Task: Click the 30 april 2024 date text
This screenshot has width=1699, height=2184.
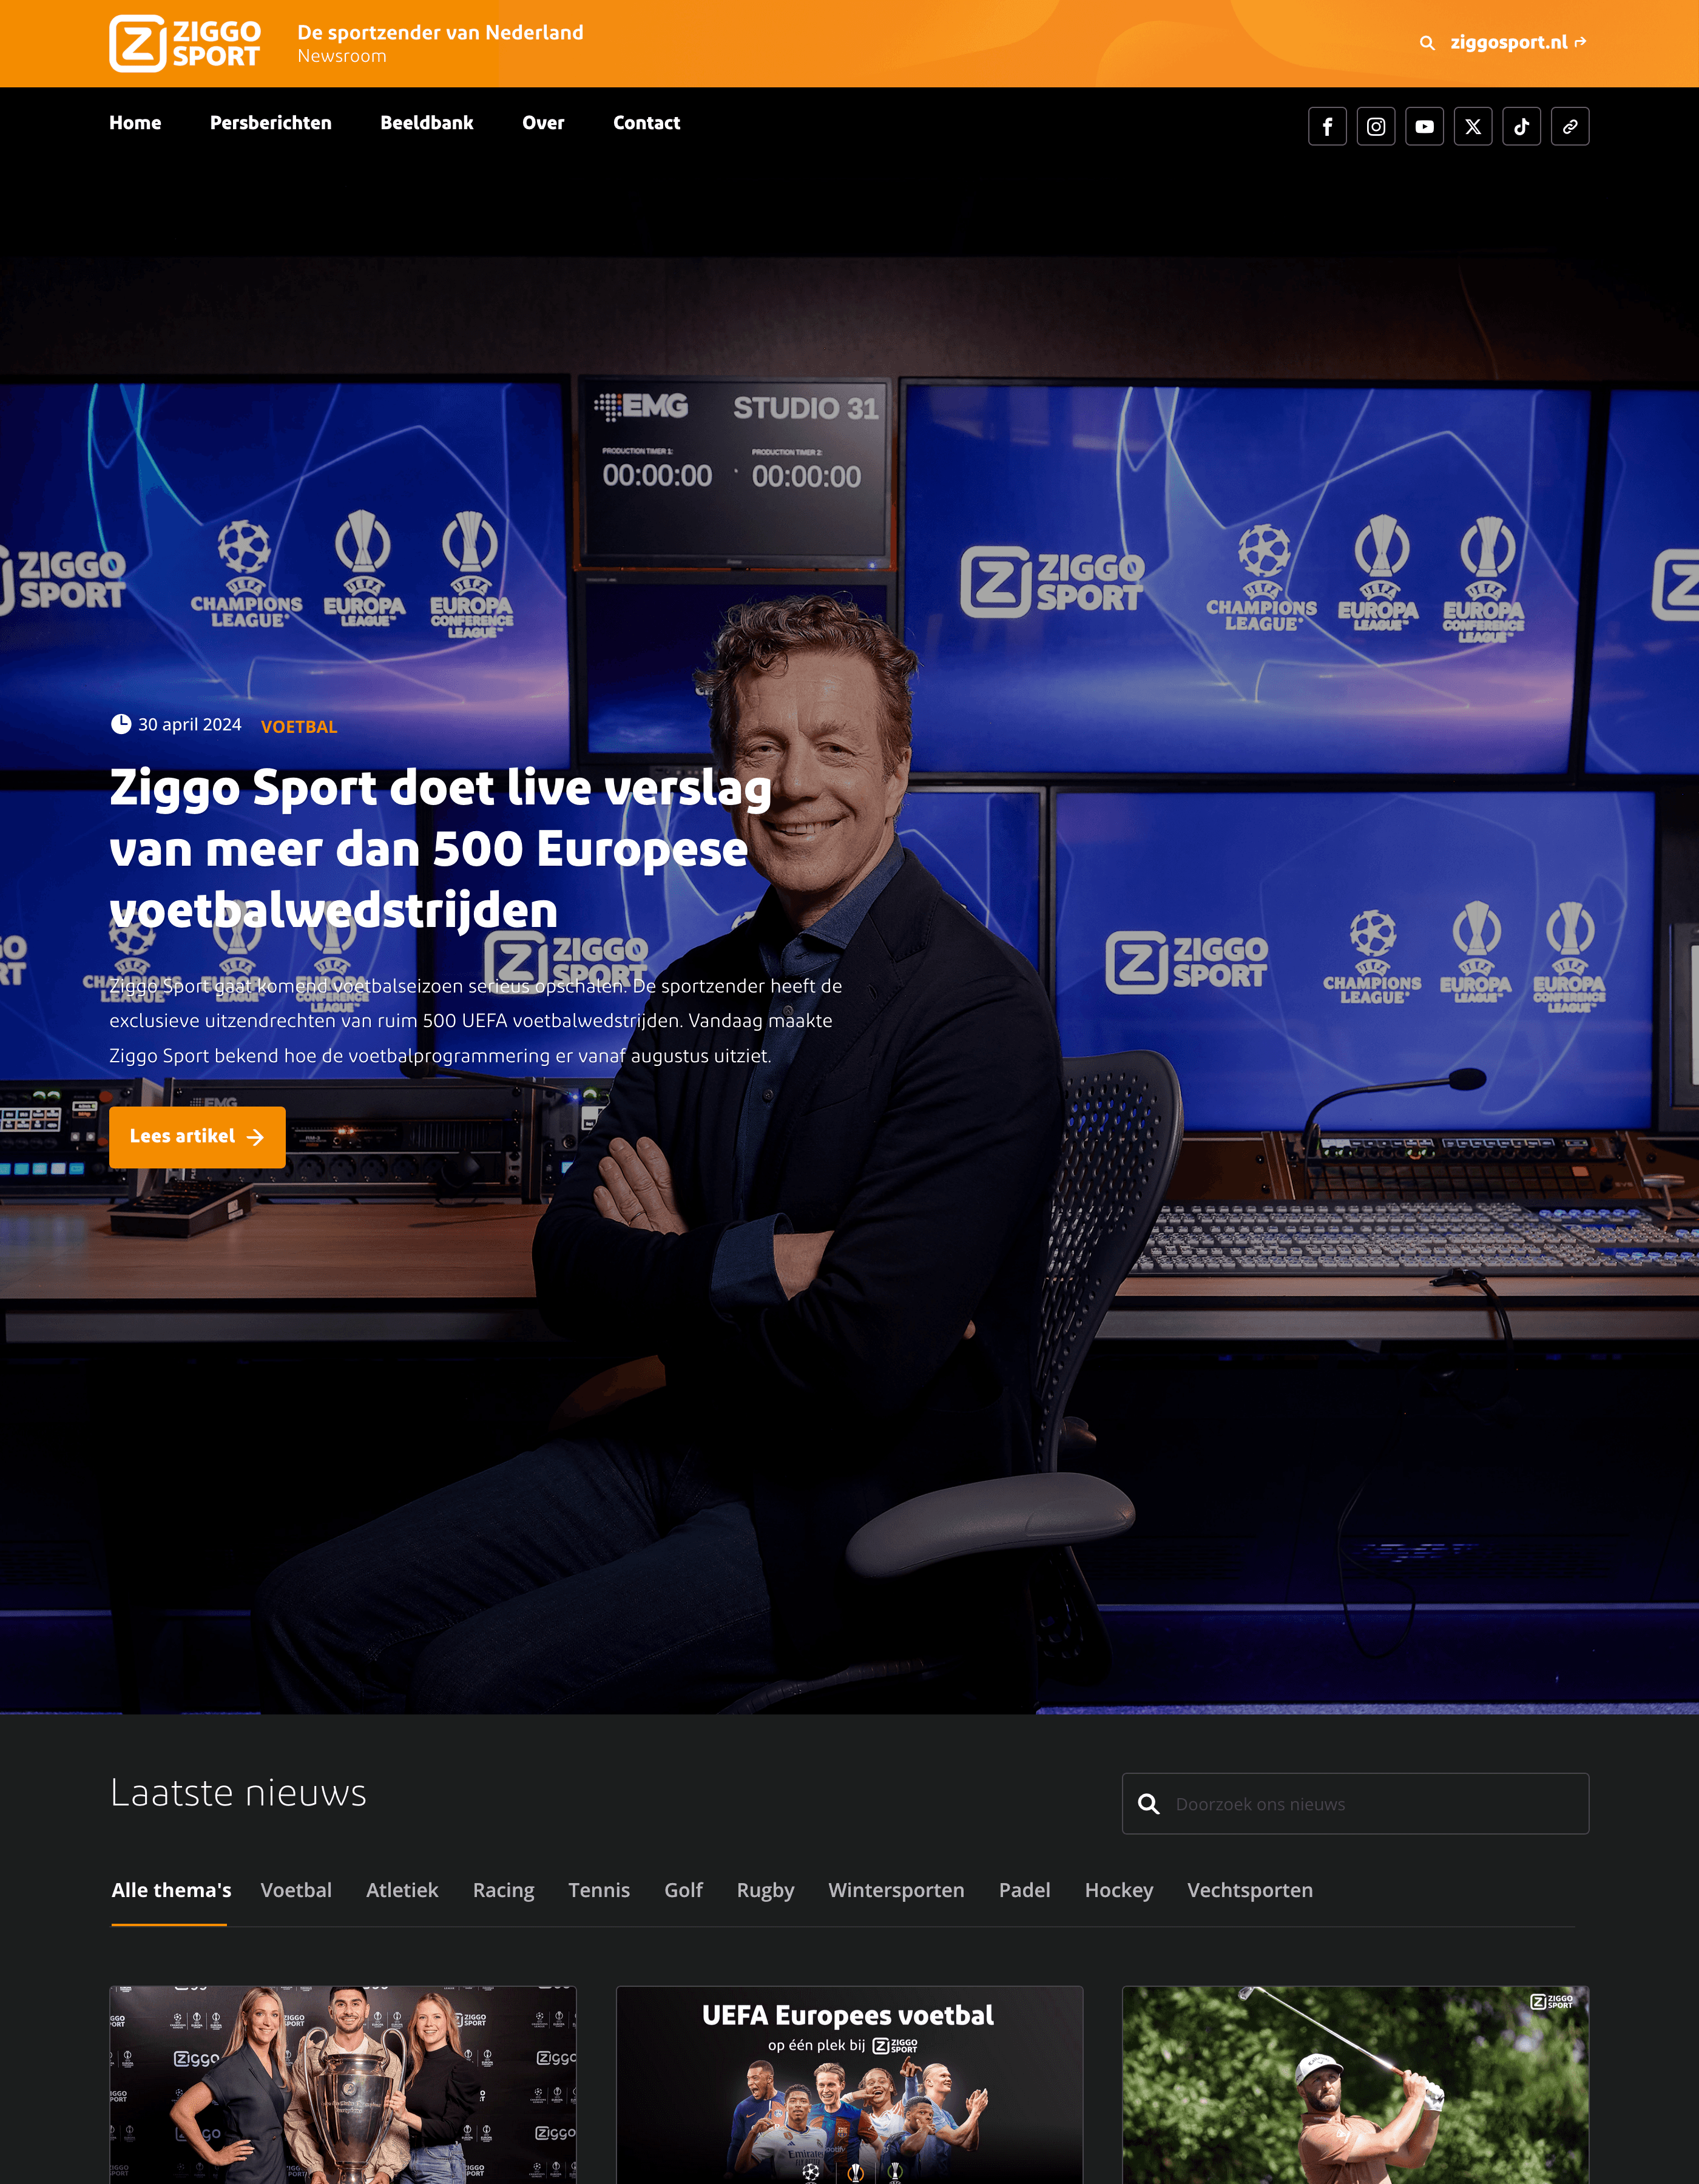Action: click(190, 724)
